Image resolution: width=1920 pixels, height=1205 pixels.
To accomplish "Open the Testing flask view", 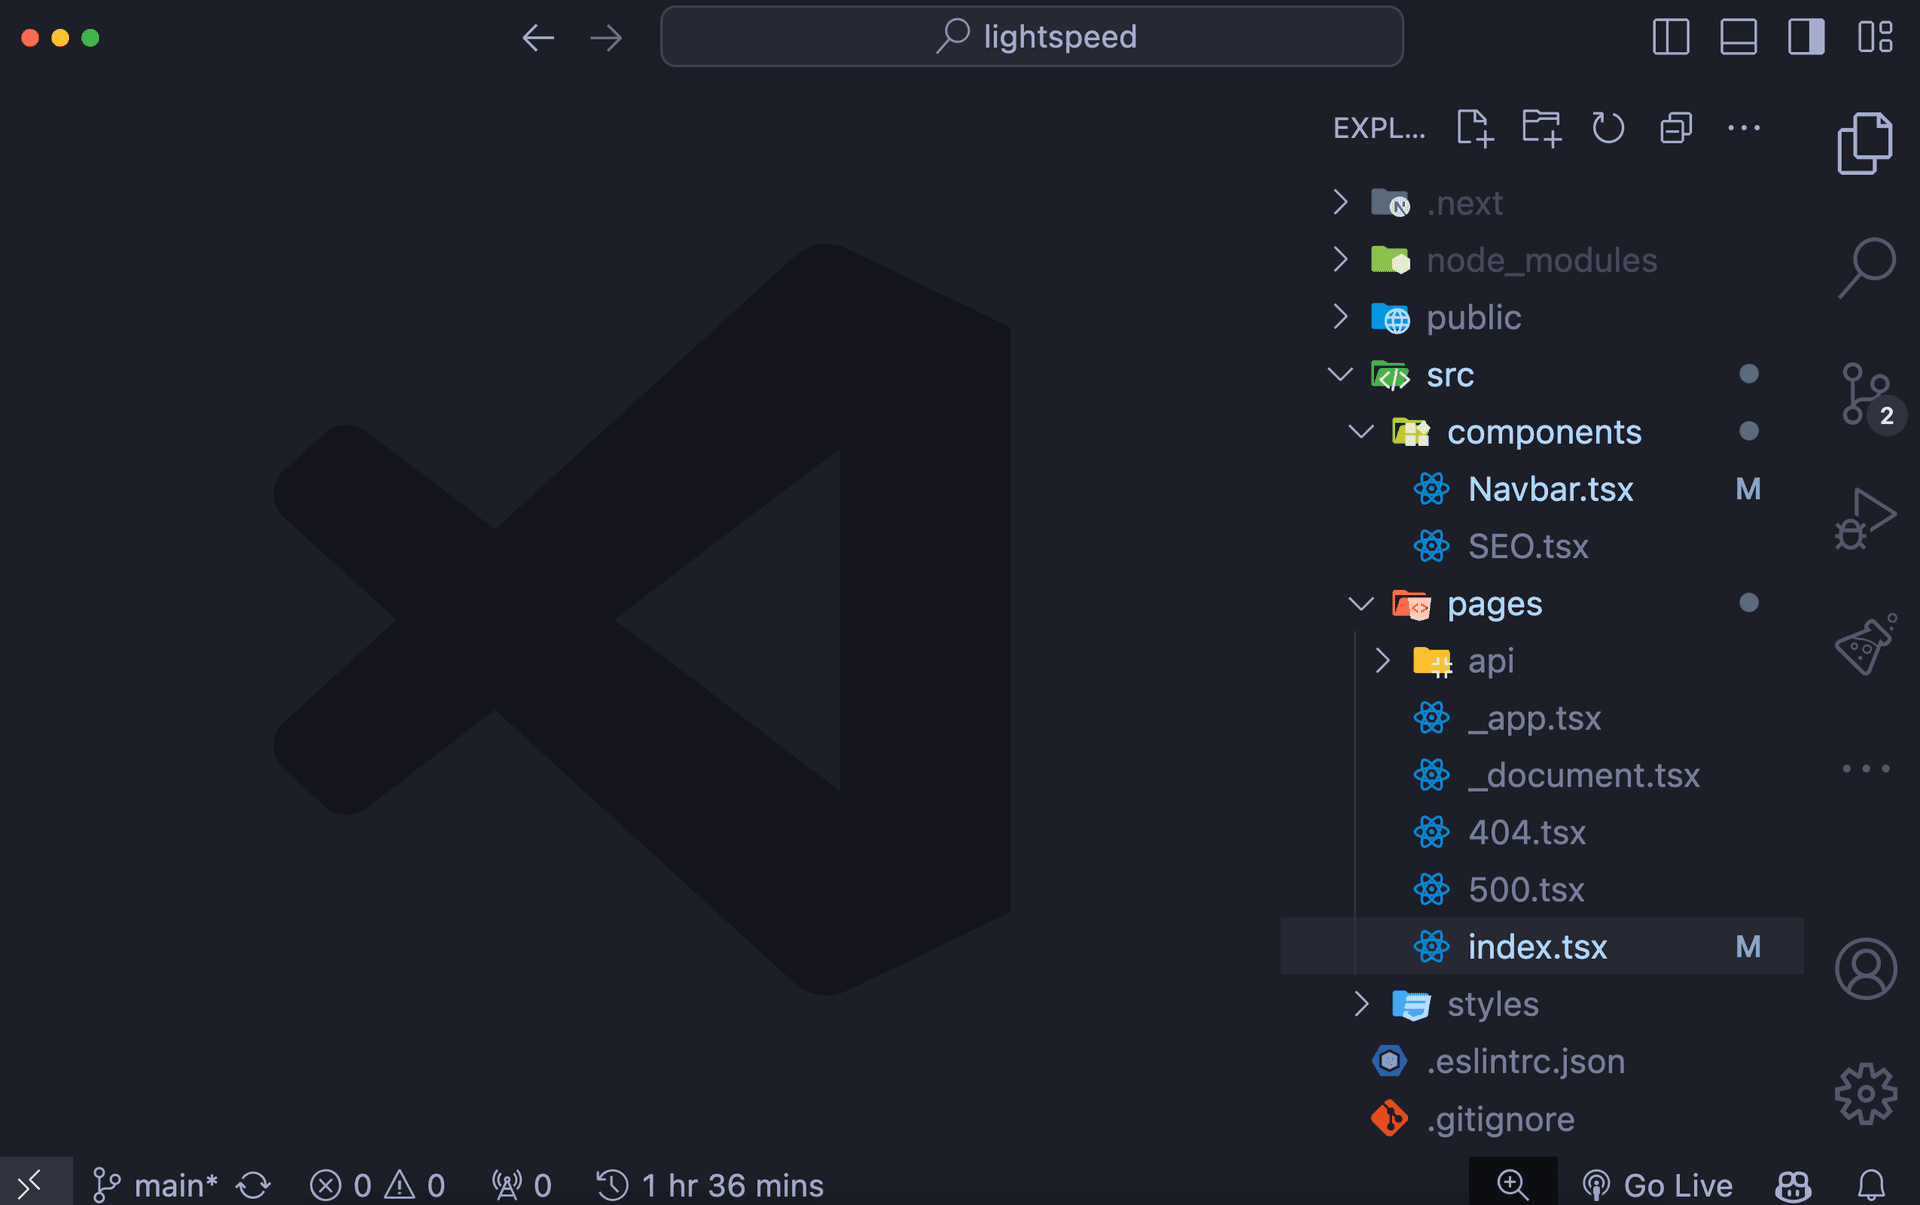I will coord(1865,644).
